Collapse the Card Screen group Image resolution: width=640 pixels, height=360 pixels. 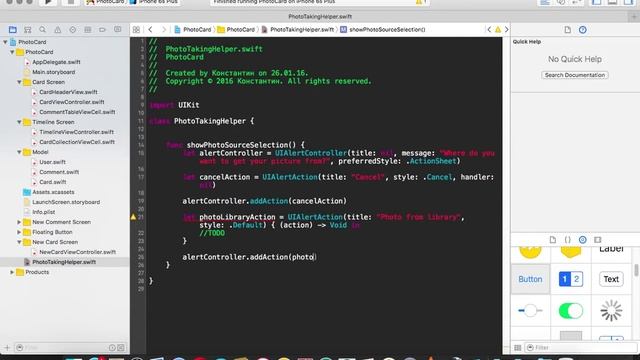coord(19,82)
